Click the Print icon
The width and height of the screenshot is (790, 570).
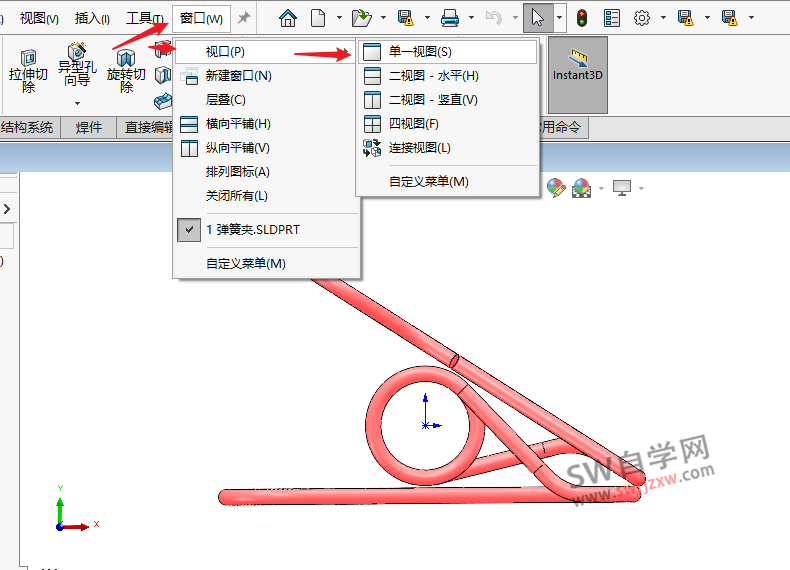click(x=449, y=18)
